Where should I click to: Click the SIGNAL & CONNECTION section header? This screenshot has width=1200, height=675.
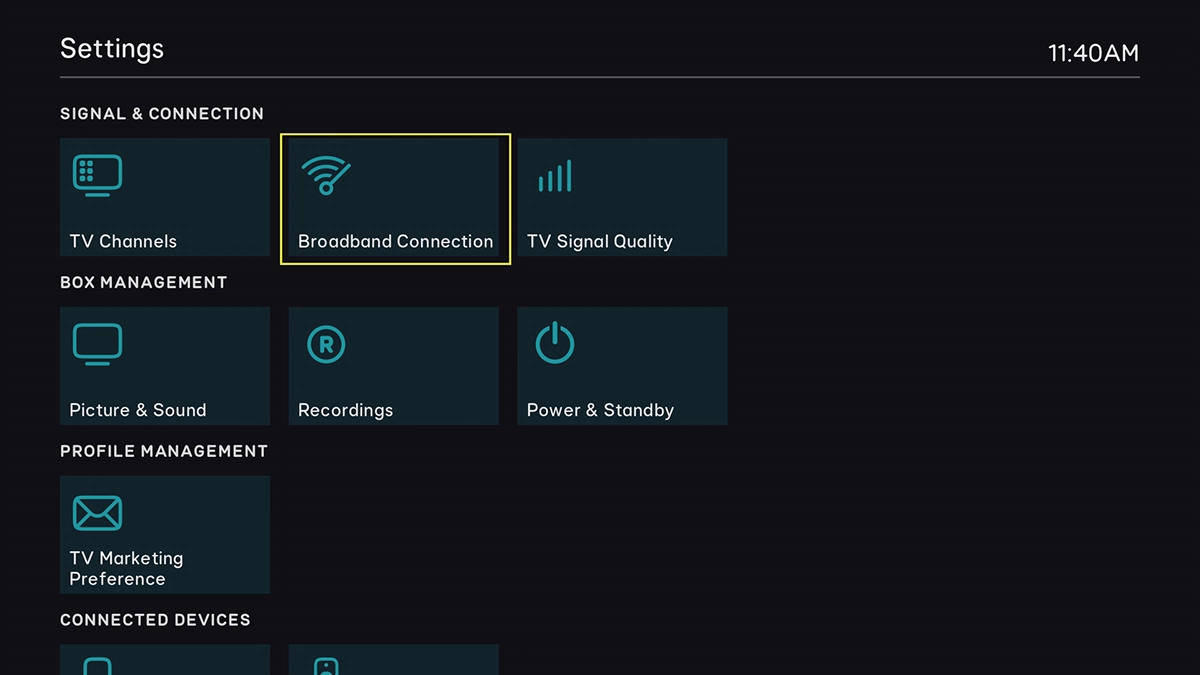coord(163,113)
